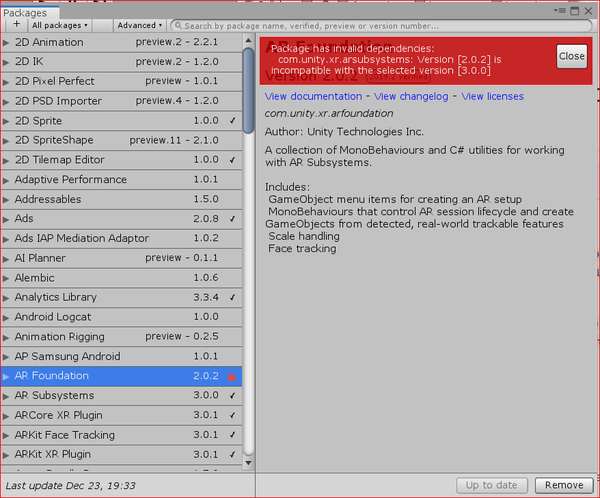Expand the 2D IK package arrow
600x498 pixels.
(x=6, y=62)
